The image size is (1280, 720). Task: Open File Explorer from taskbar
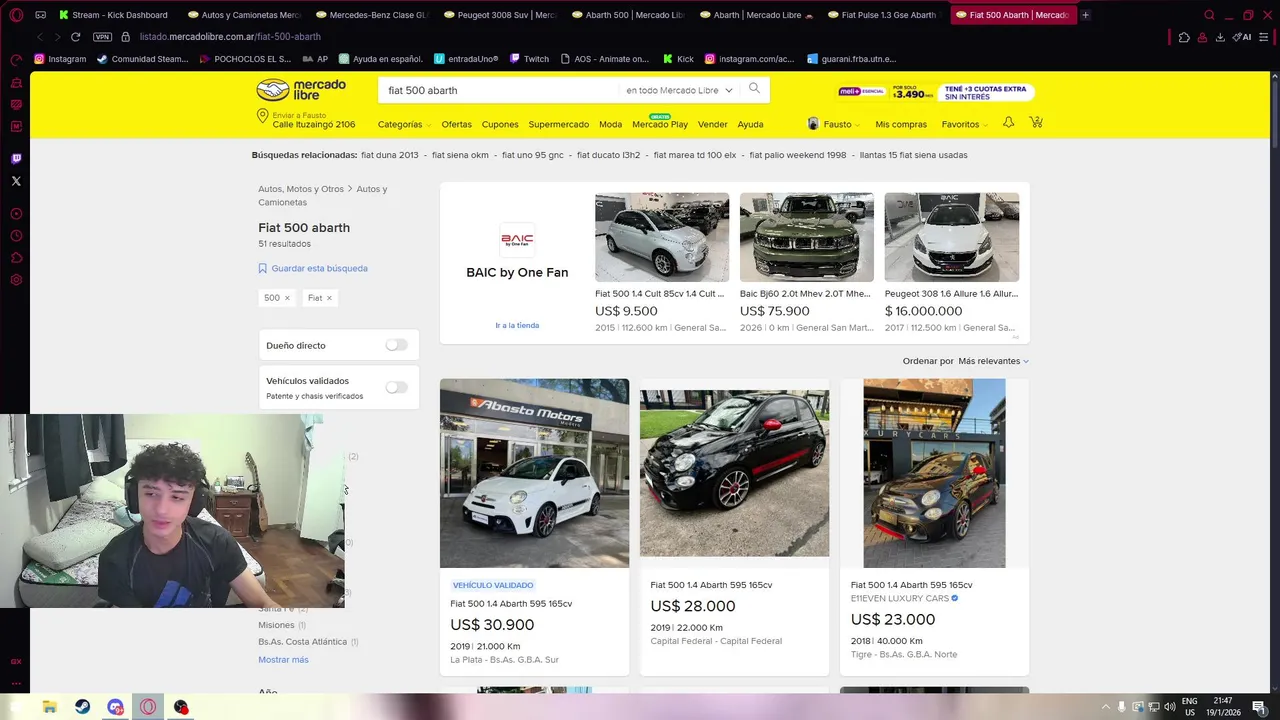[49, 707]
